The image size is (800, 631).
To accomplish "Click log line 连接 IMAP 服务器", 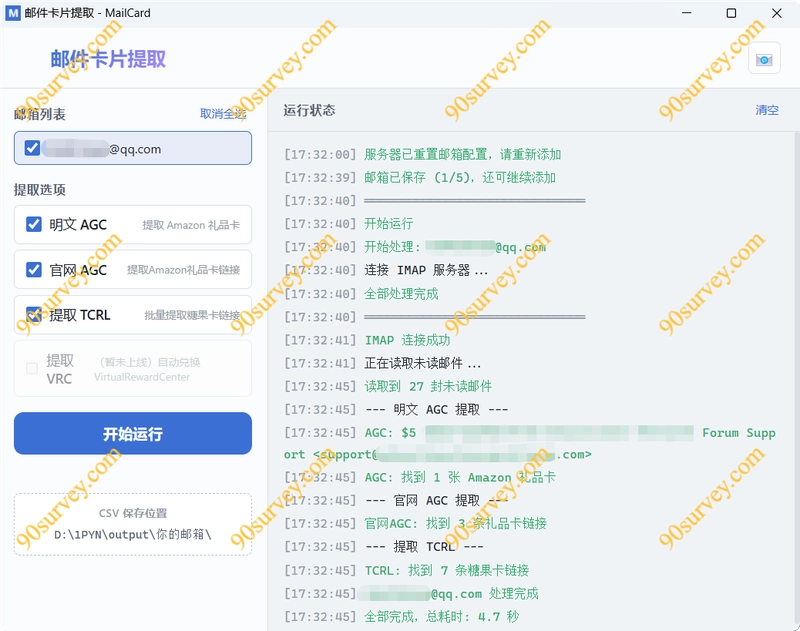I will (426, 270).
